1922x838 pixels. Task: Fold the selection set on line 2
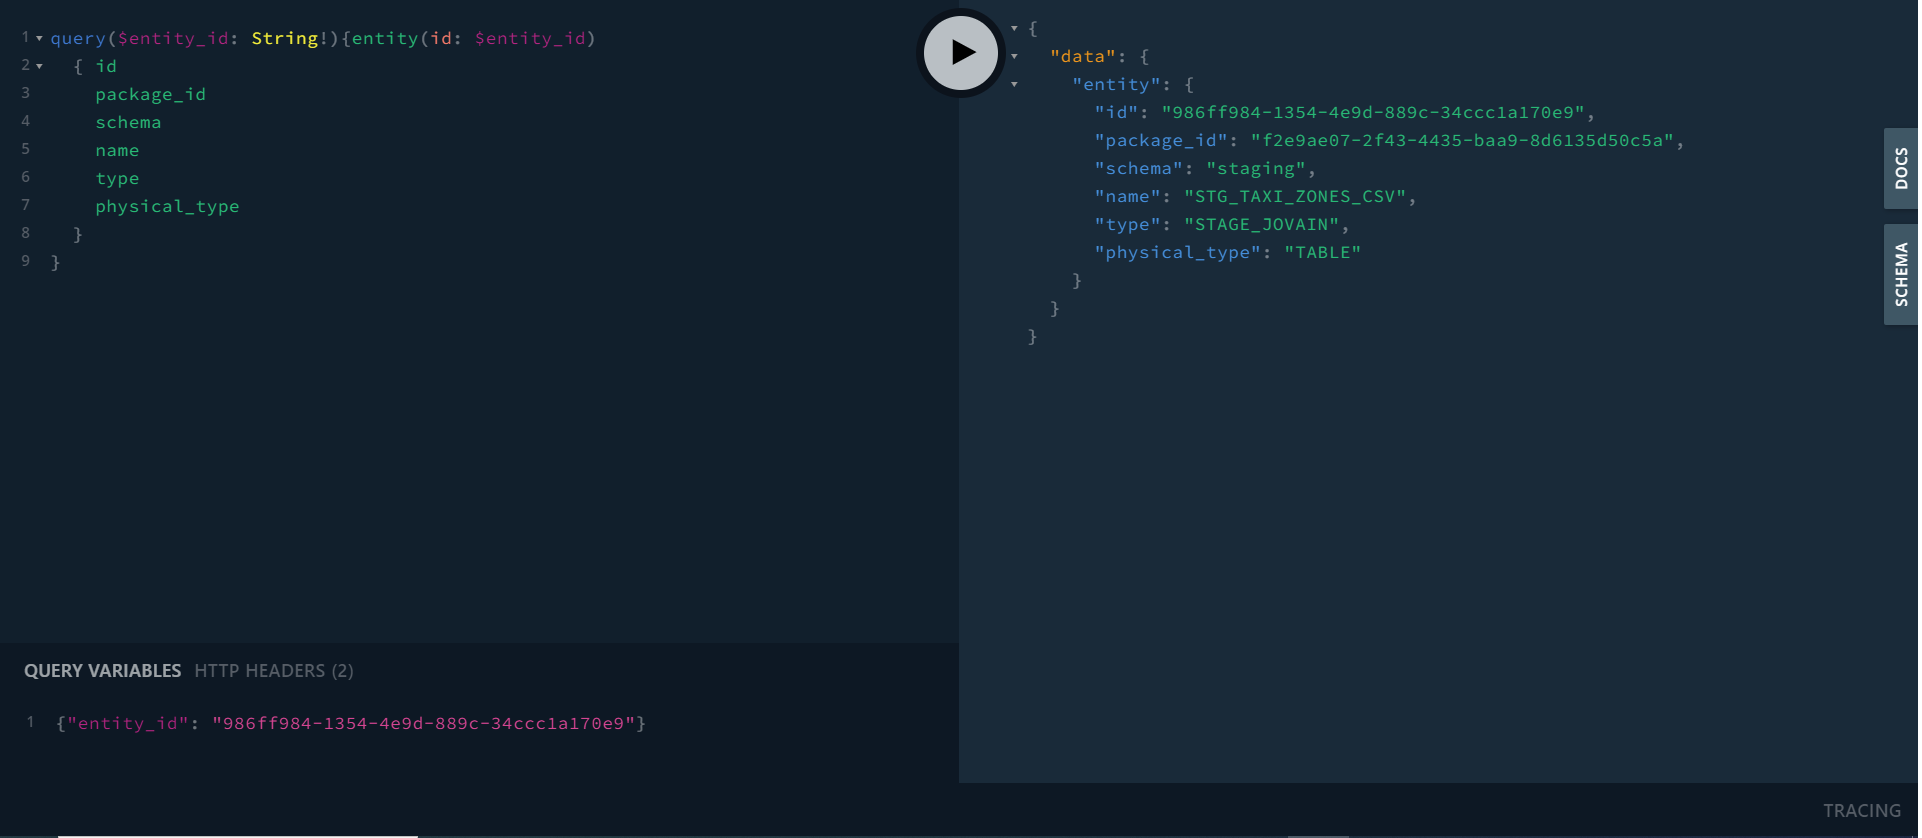point(39,66)
